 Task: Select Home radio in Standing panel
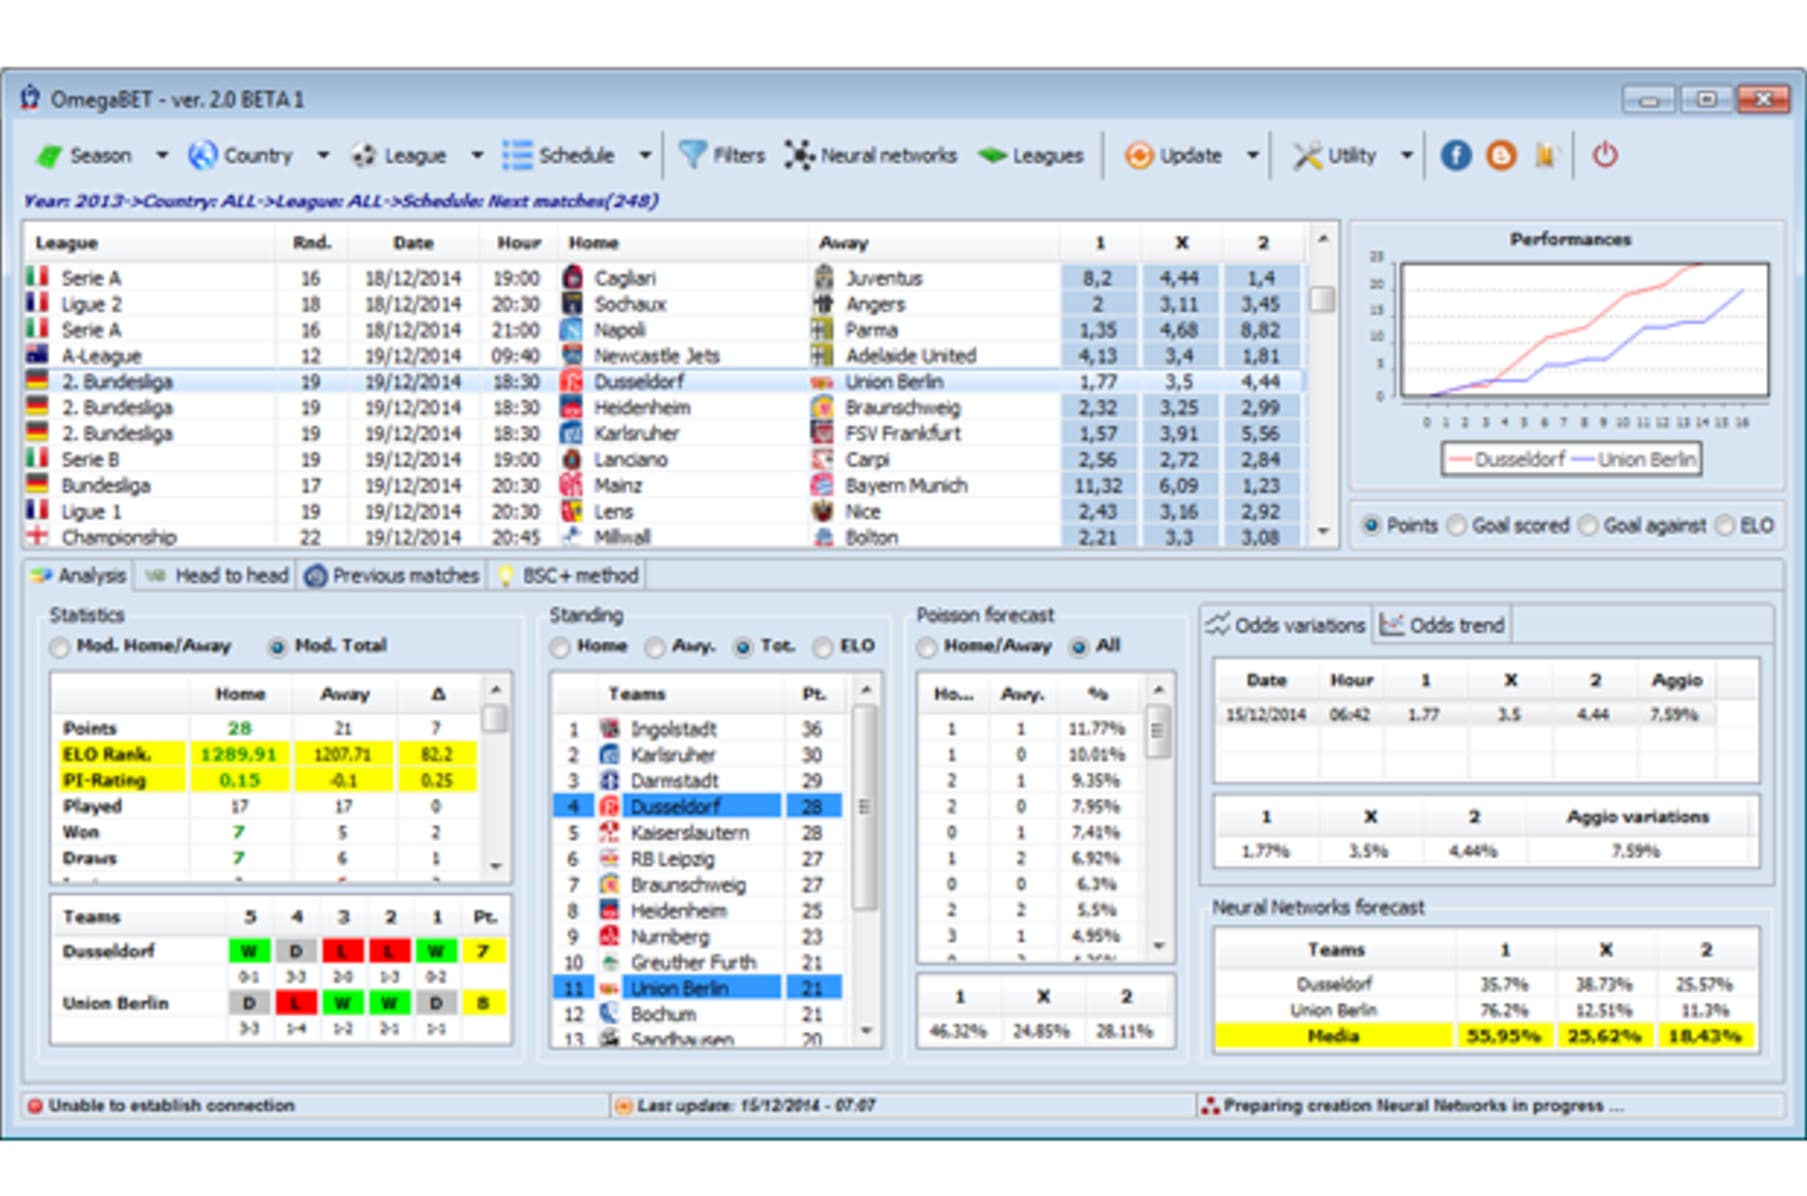[560, 647]
